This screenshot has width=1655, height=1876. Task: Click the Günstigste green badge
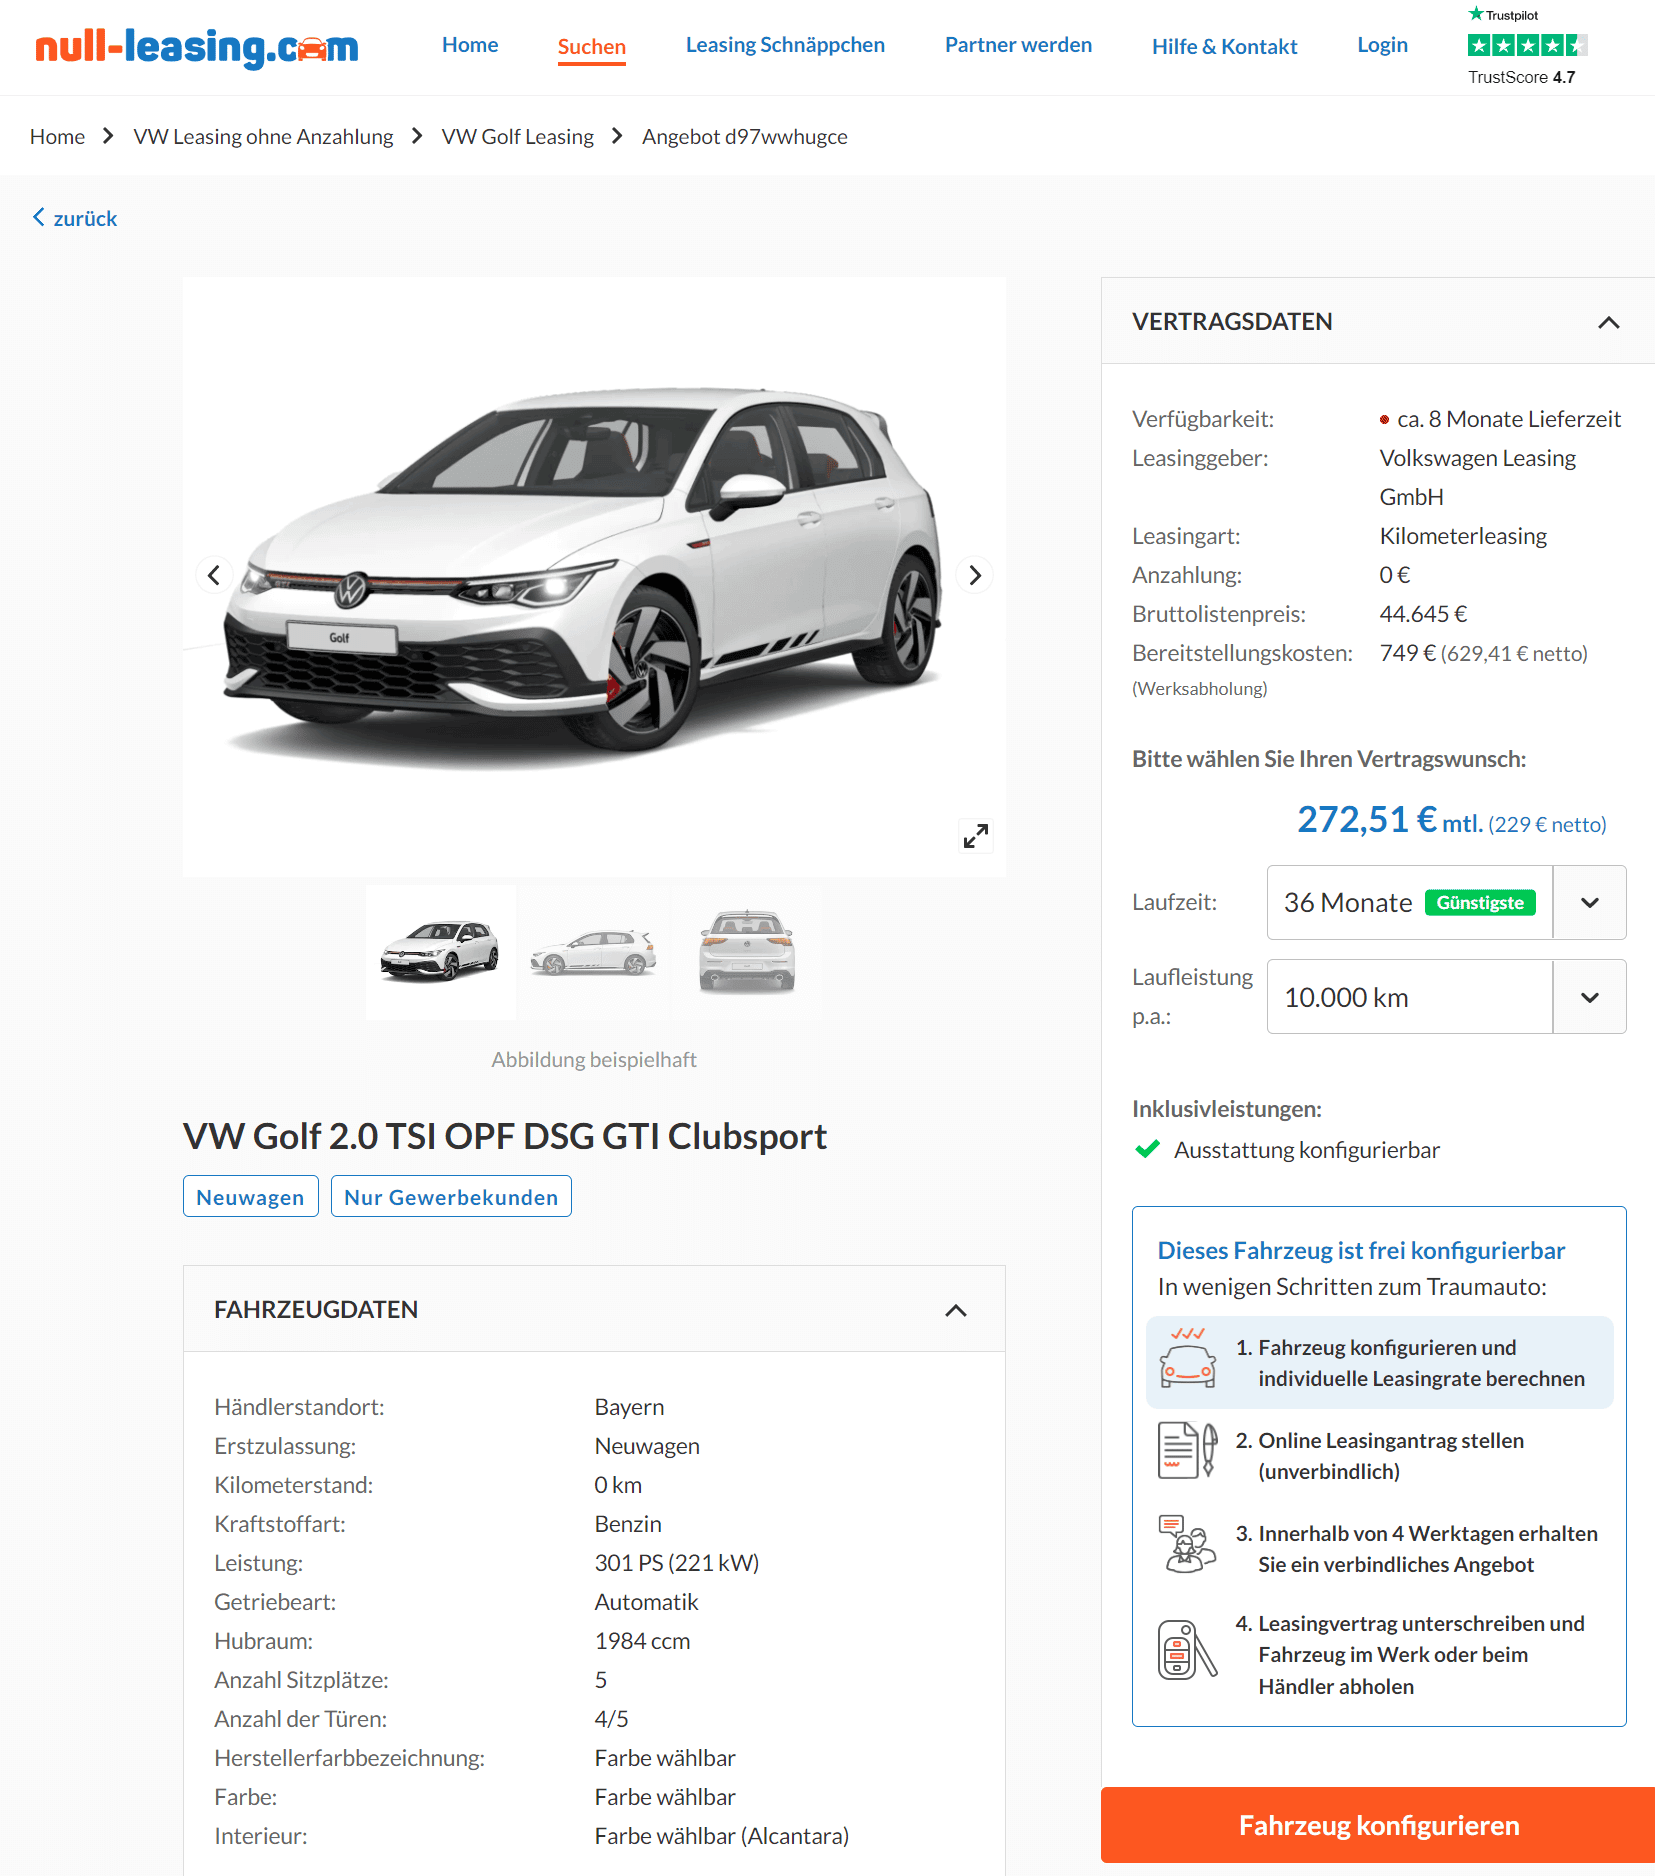[x=1480, y=903]
